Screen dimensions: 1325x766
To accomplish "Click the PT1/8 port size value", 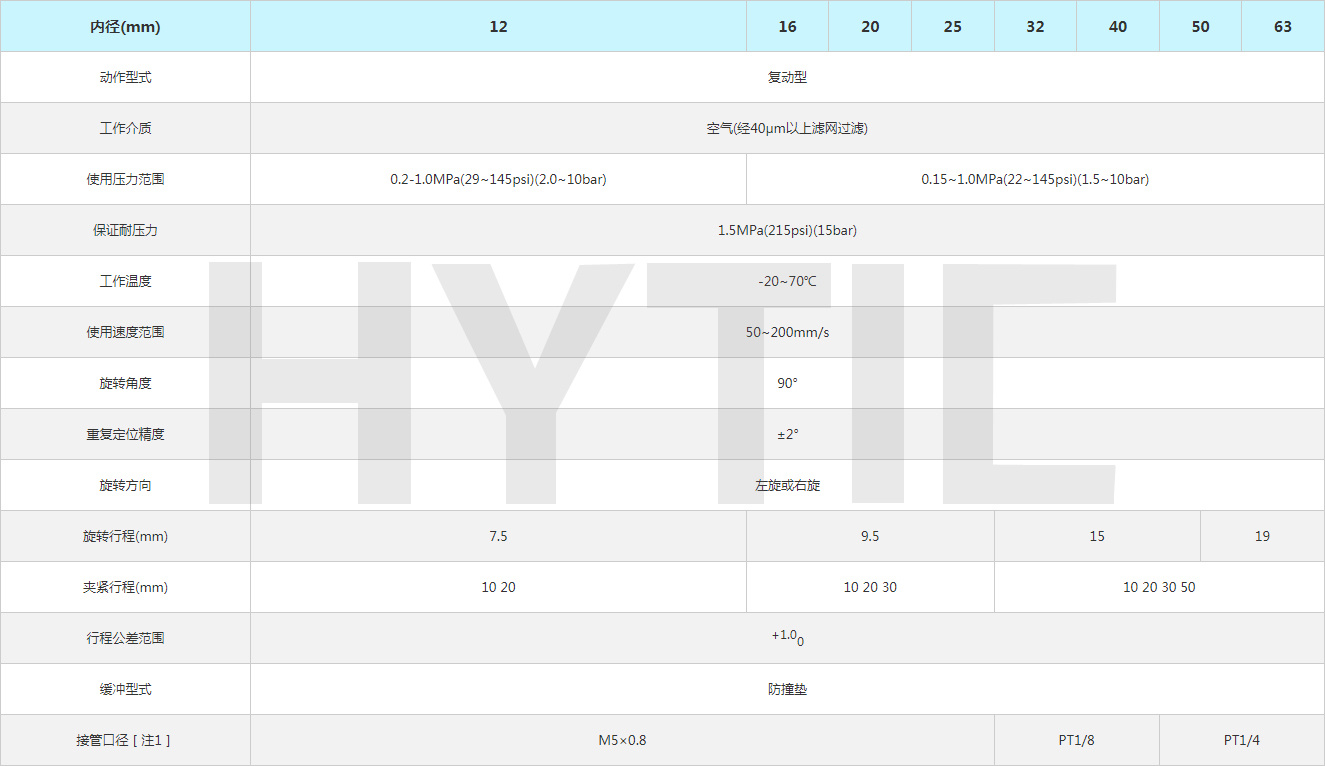I will coord(1077,740).
